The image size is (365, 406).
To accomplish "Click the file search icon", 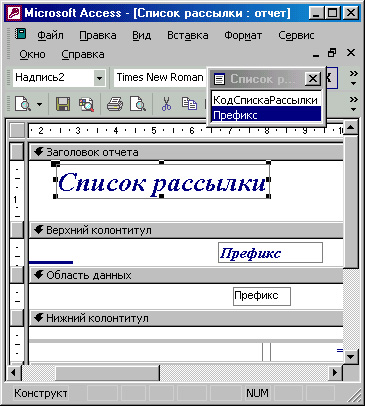I will coord(86,104).
